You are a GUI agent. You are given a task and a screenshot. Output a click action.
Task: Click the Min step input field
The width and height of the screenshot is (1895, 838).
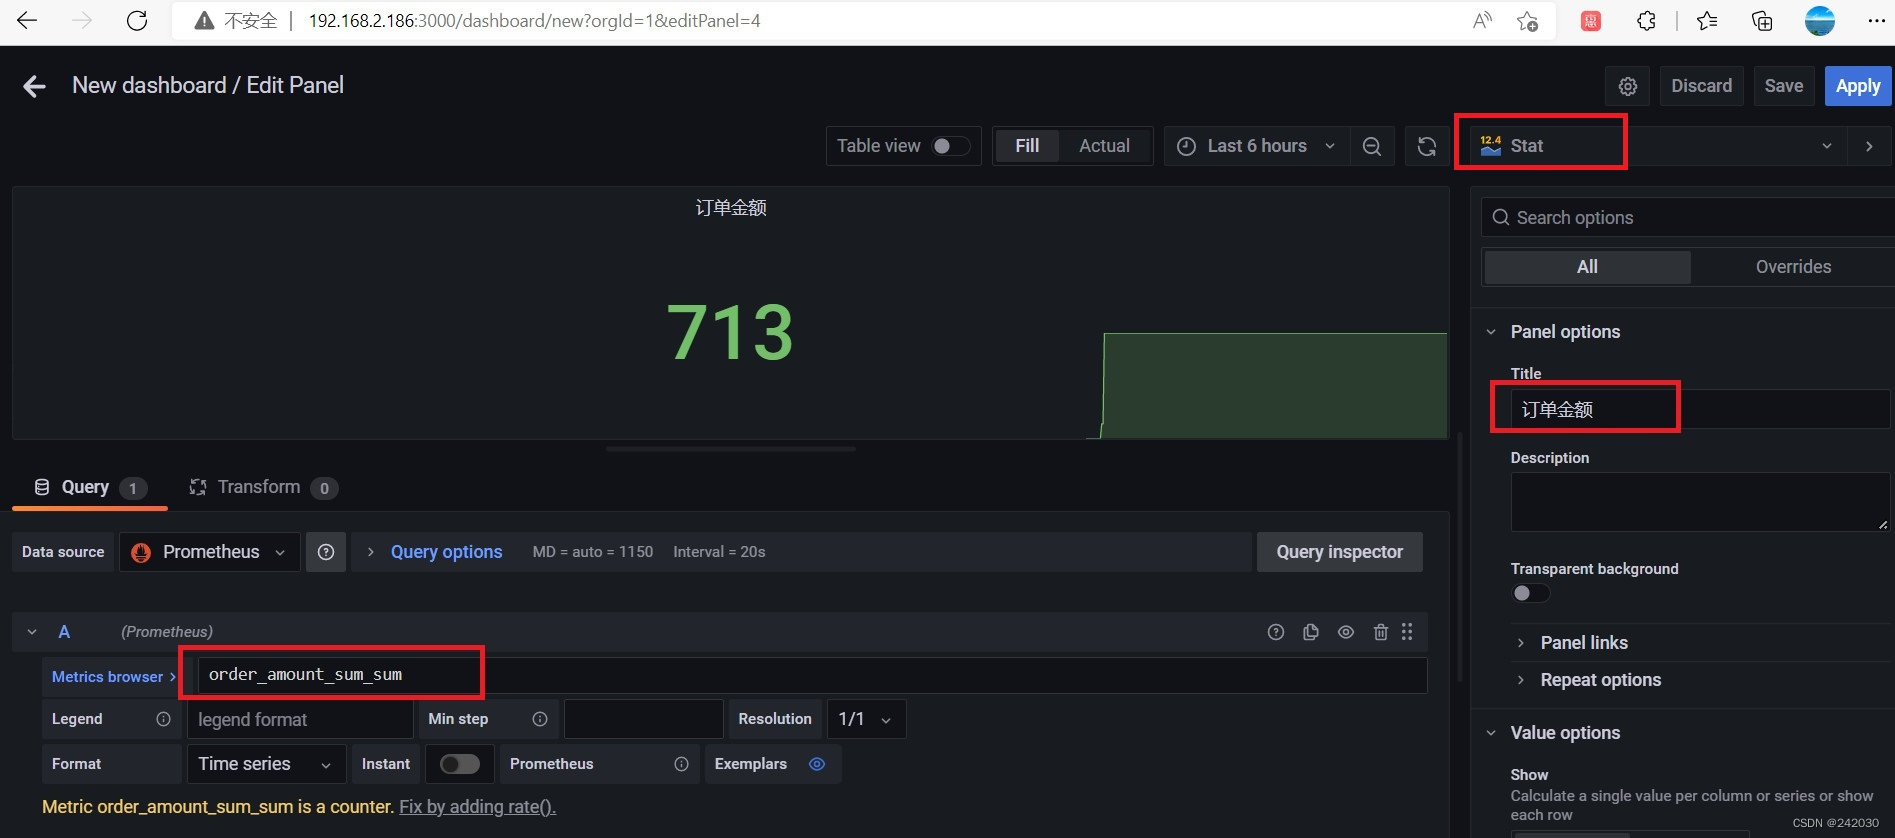pos(643,719)
